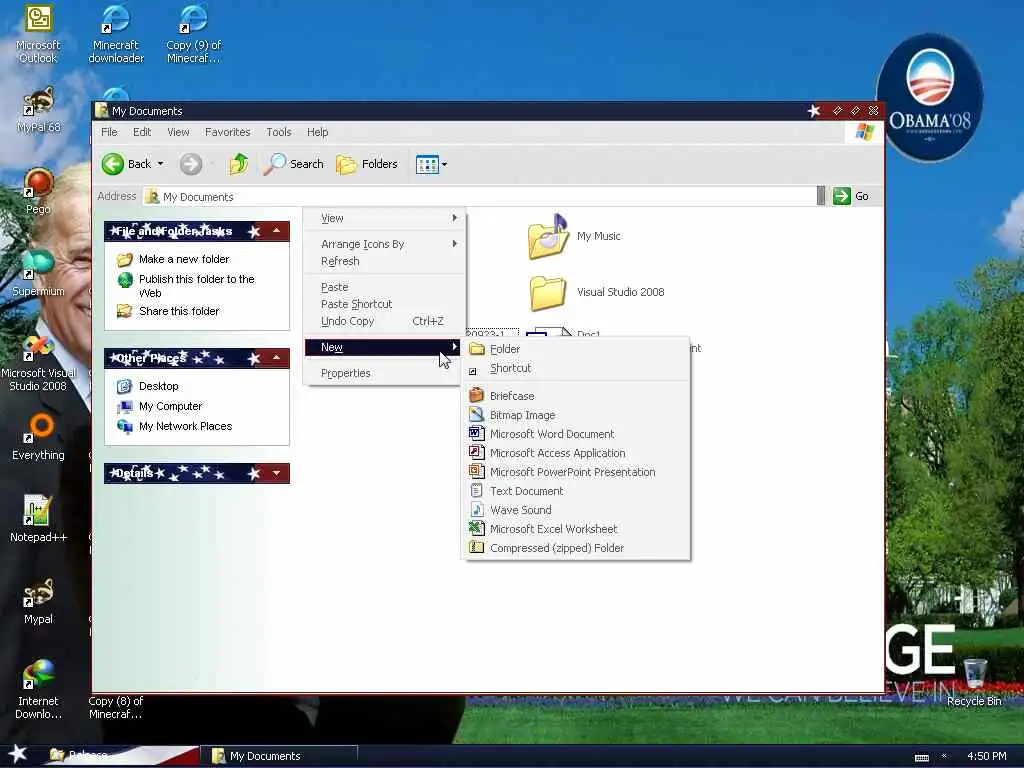Open the File menu

click(109, 132)
